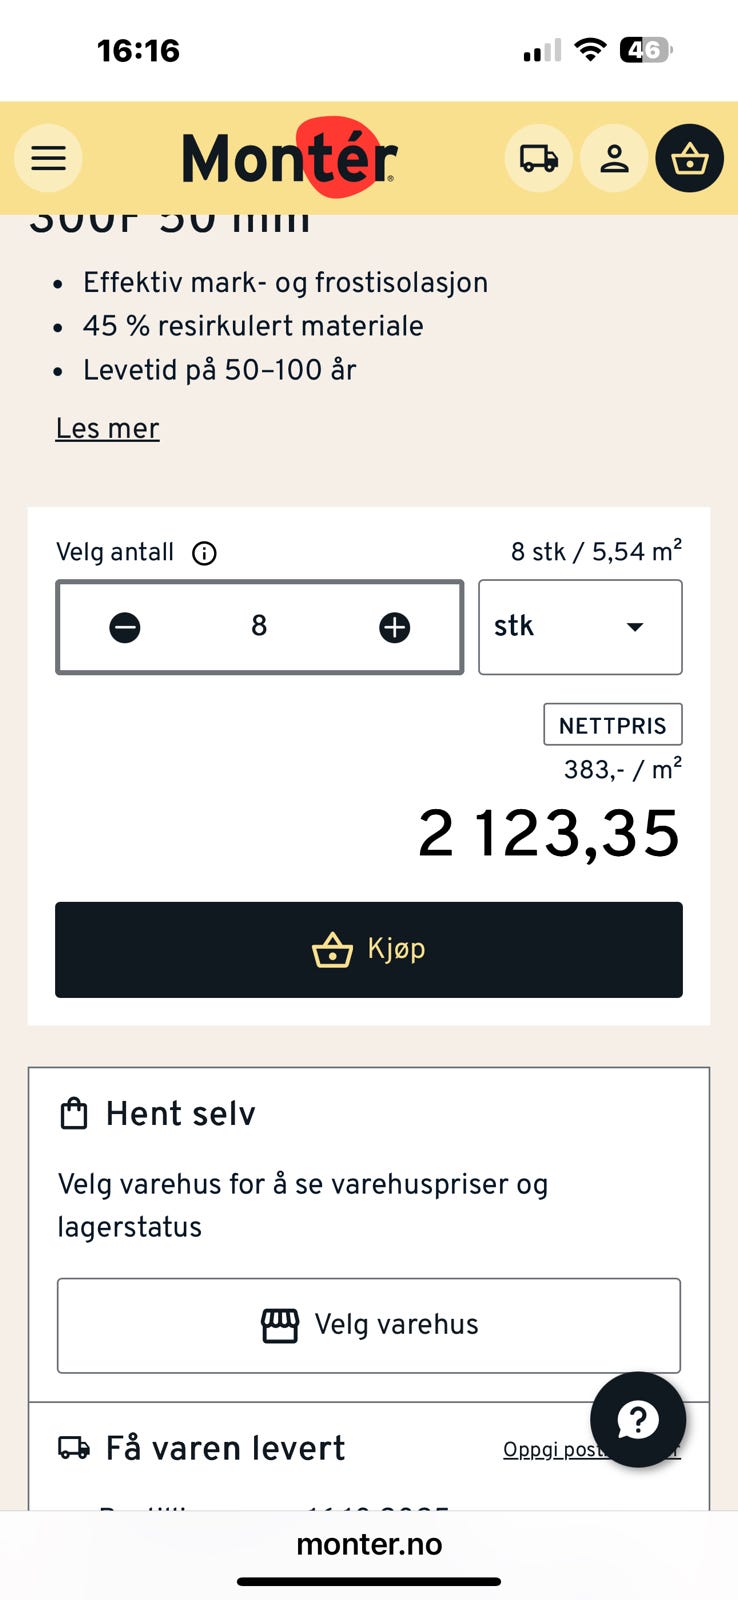Expand the Les mer link

click(x=107, y=429)
